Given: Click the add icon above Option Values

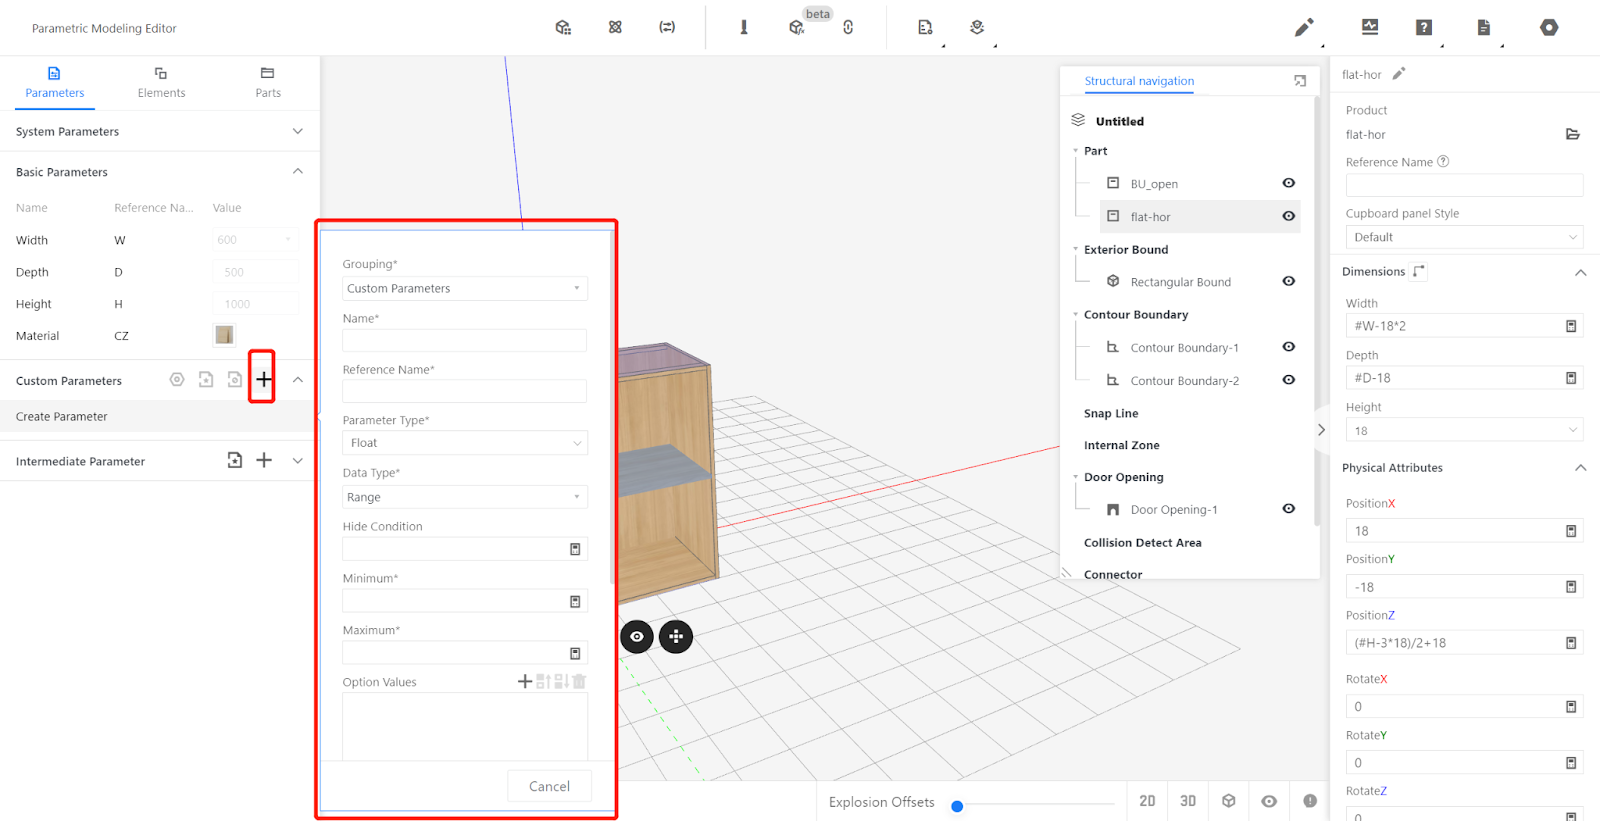Looking at the screenshot, I should (x=524, y=681).
